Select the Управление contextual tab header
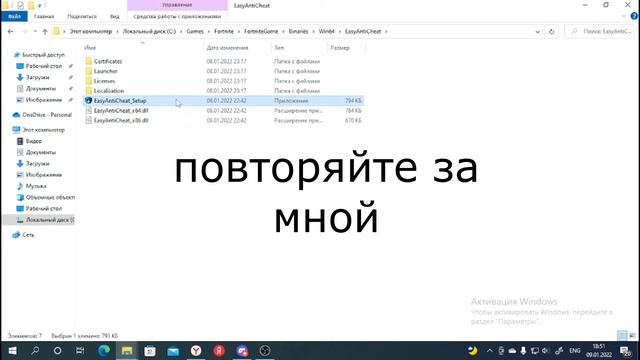Image resolution: width=640 pixels, height=360 pixels. [x=177, y=5]
